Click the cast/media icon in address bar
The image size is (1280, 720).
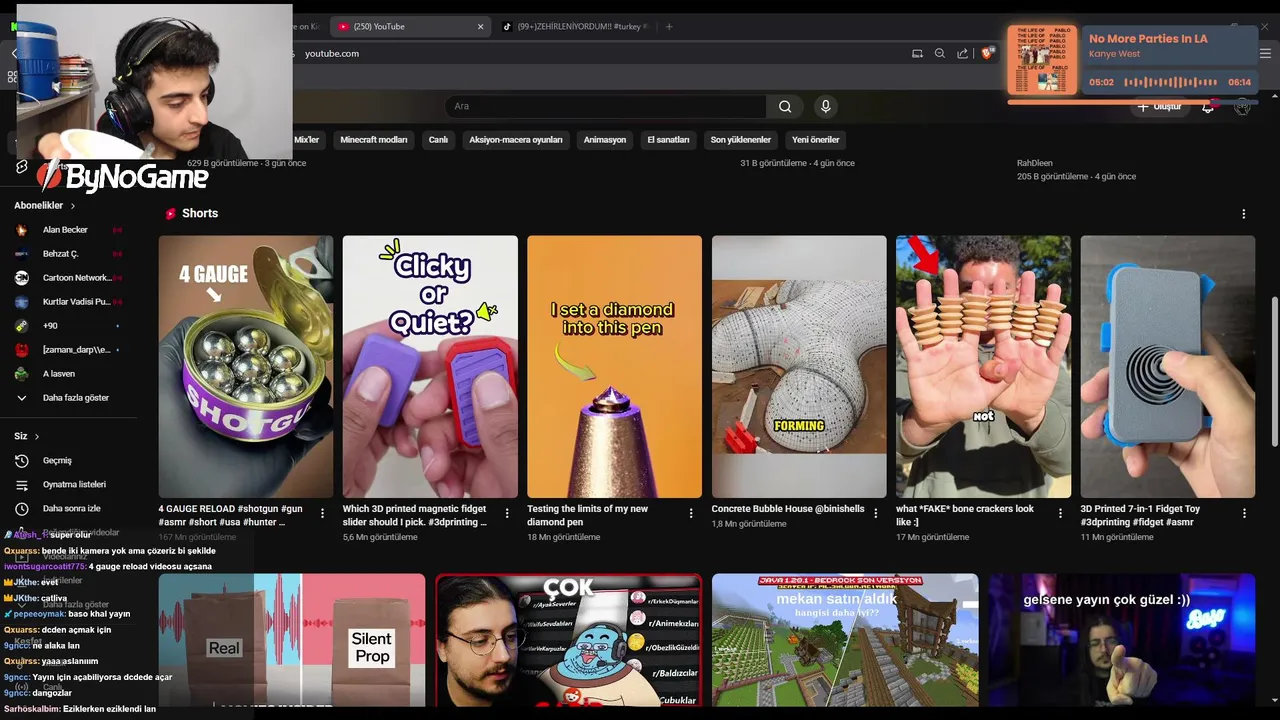tap(917, 54)
